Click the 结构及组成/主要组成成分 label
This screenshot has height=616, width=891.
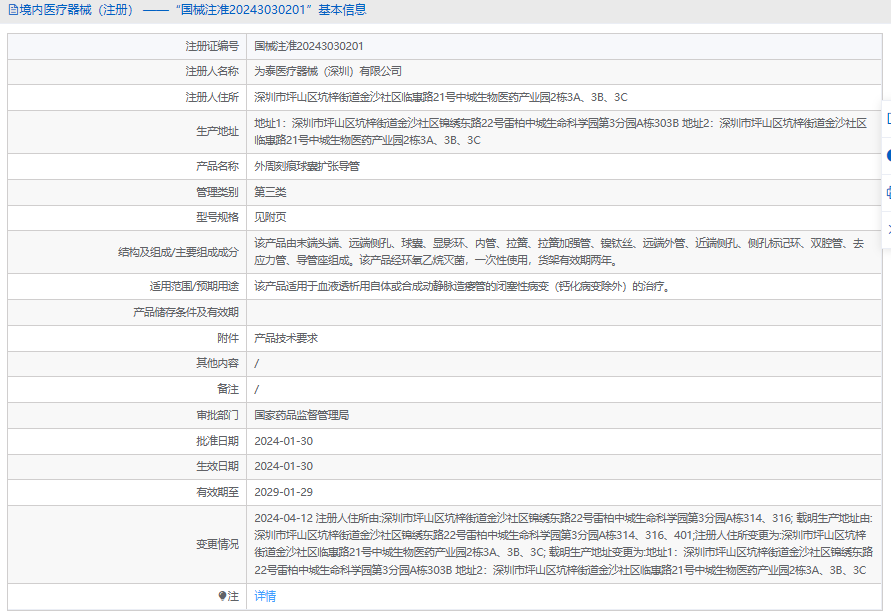(x=178, y=252)
